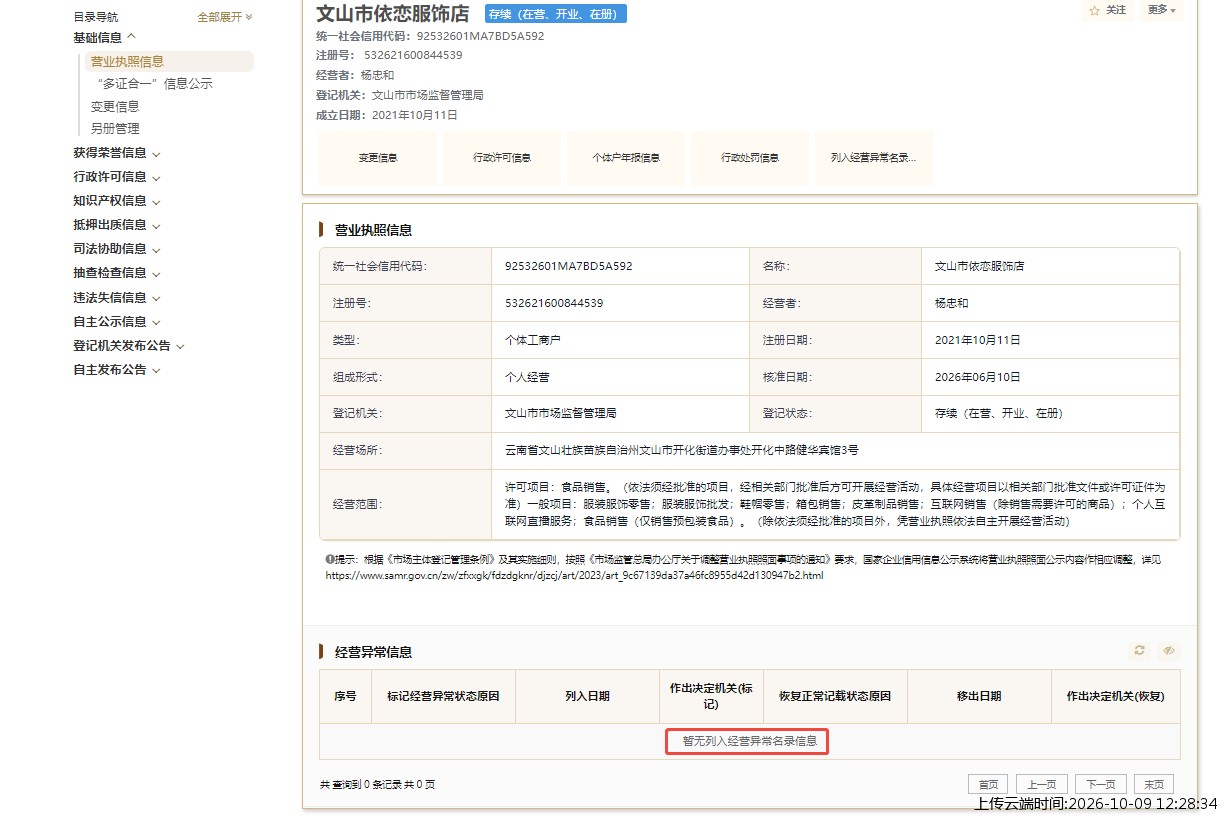Viewport: 1224px width, 817px height.
Task: Expand 违法失信信息 in the sidebar
Action: tap(116, 297)
